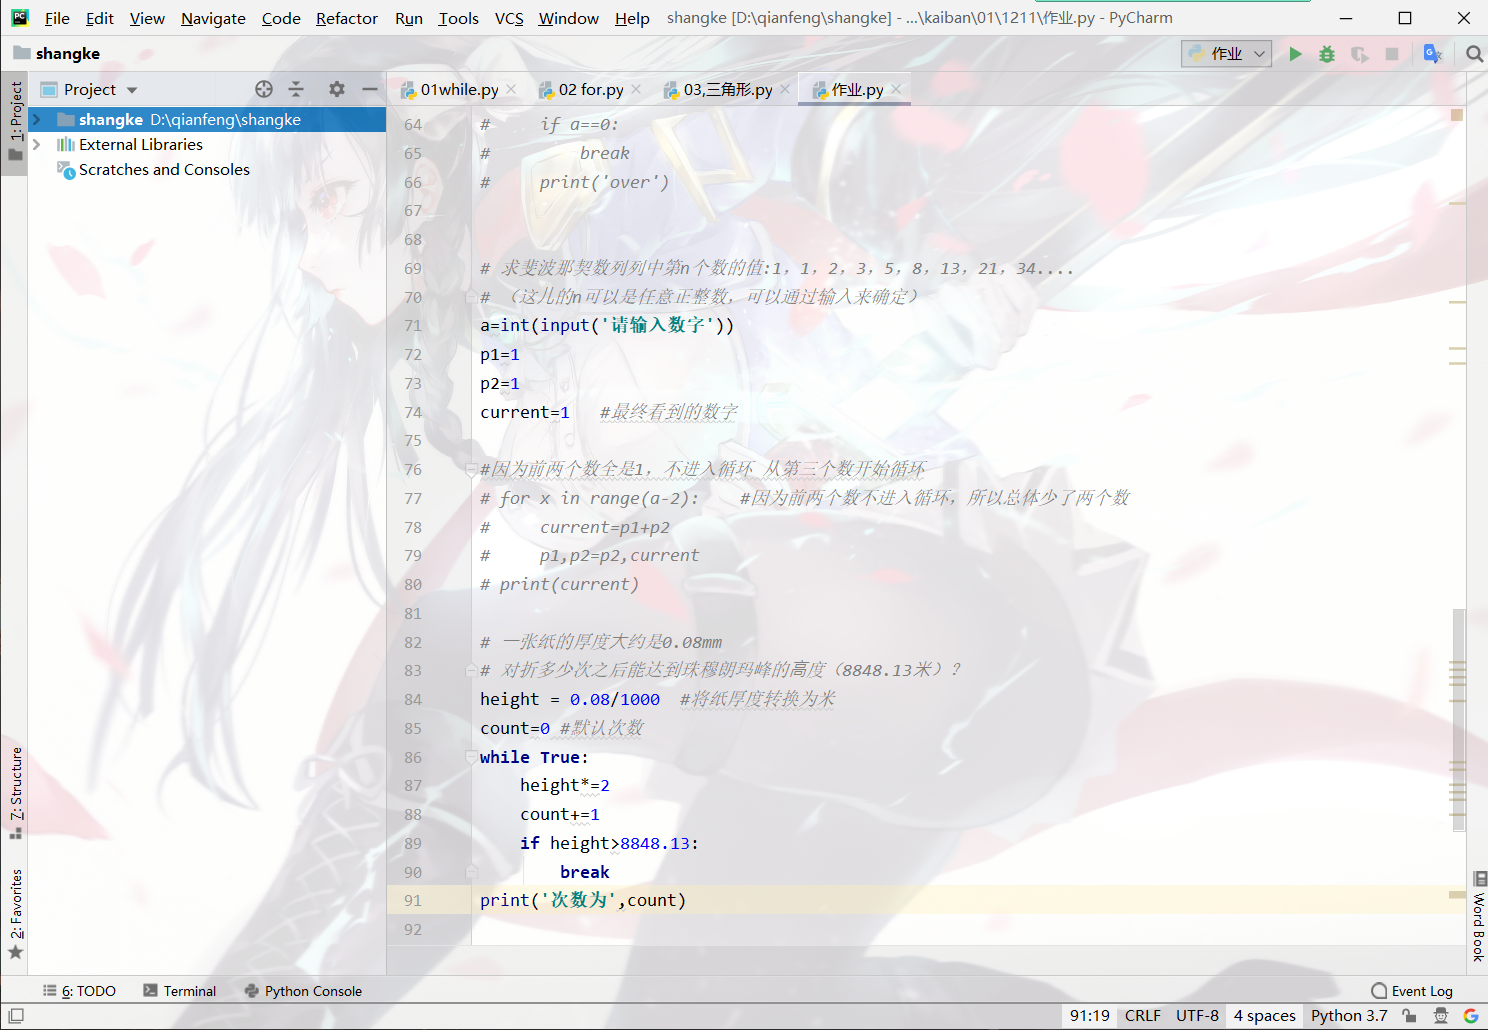Open the run configurations dropdown

[1226, 53]
